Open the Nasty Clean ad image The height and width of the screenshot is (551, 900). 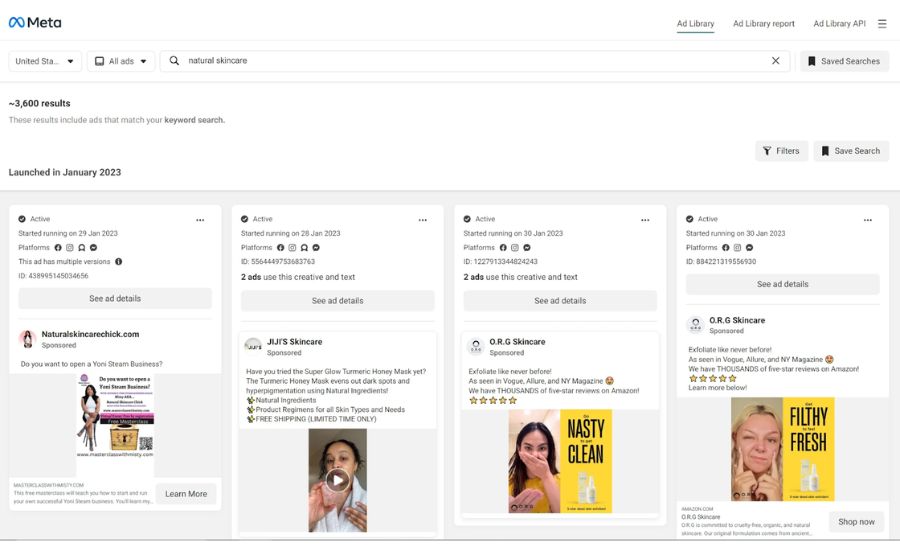[560, 461]
